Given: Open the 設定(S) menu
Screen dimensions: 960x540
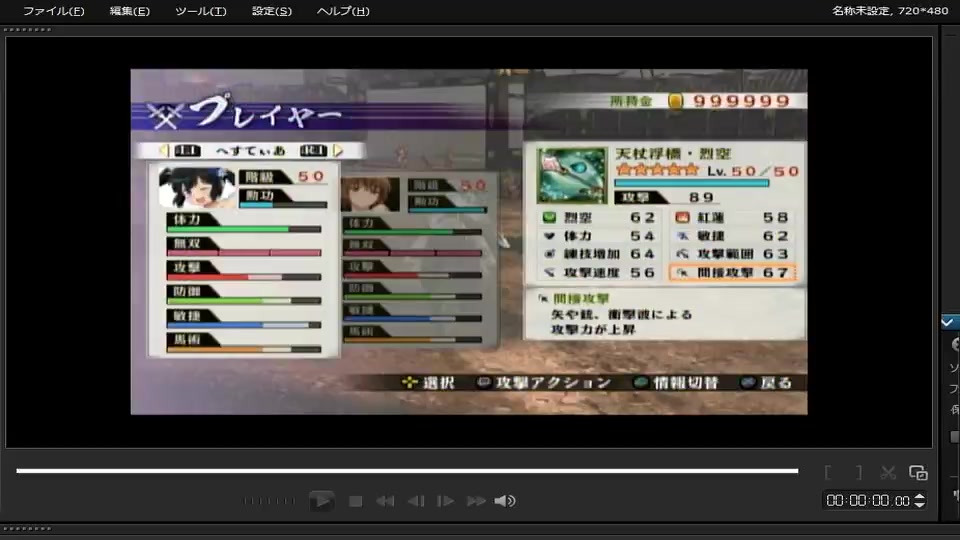Looking at the screenshot, I should pos(272,11).
